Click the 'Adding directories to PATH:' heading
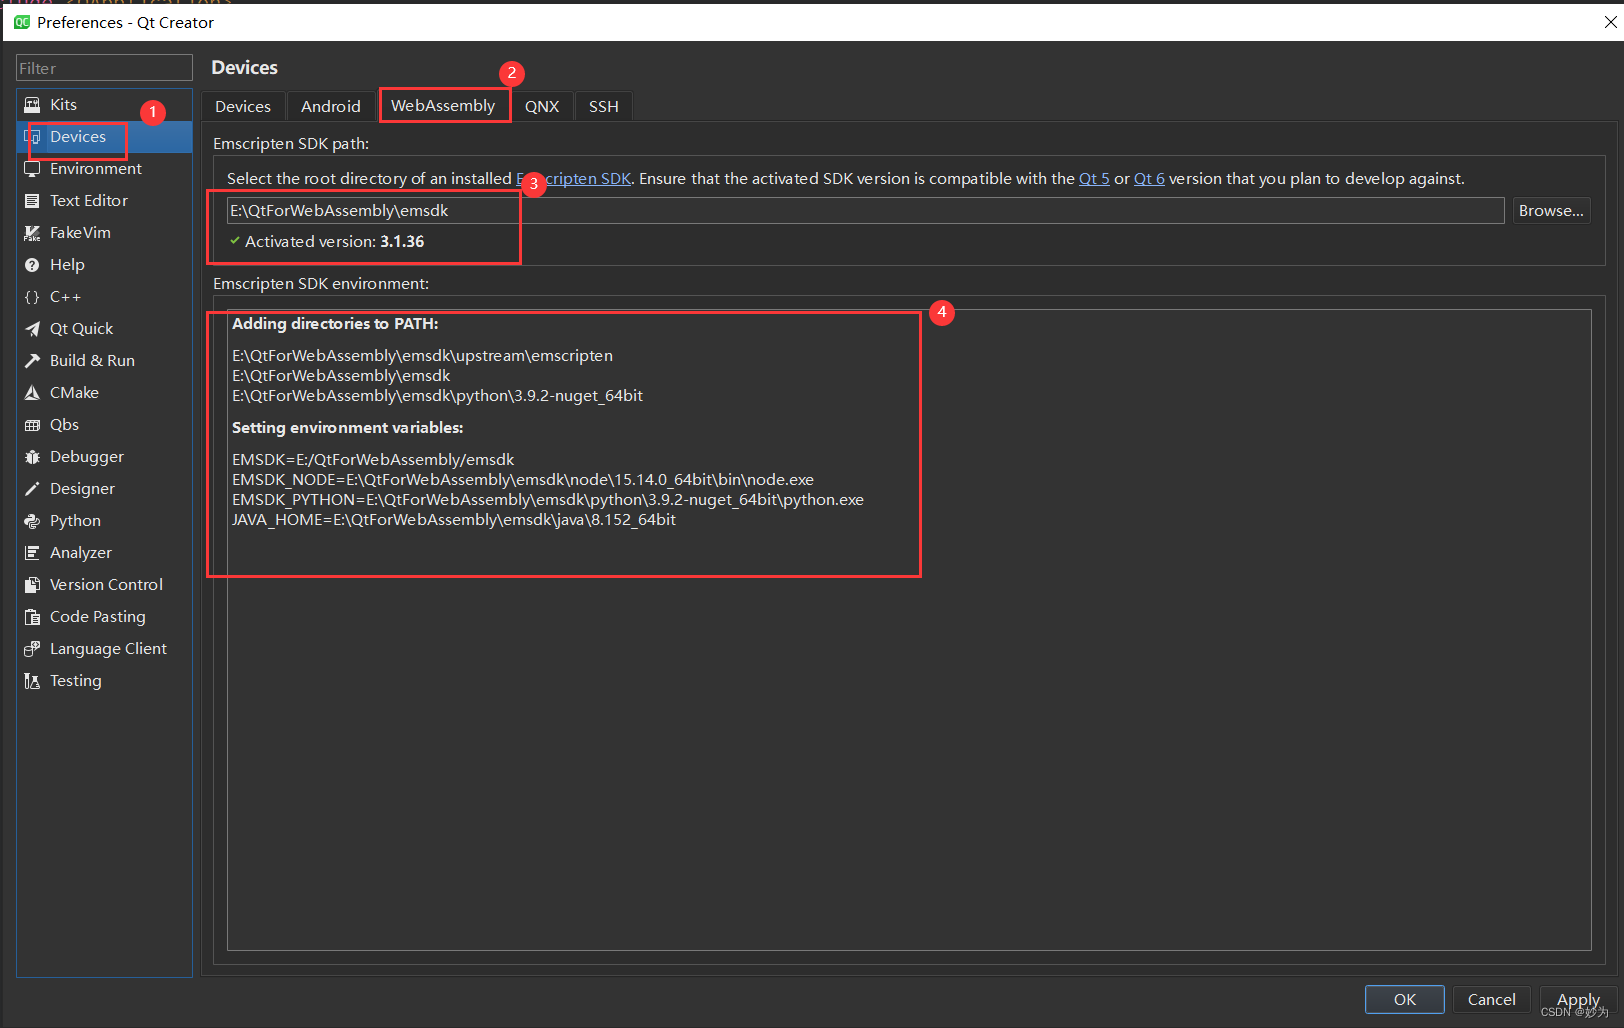1624x1028 pixels. pos(335,324)
